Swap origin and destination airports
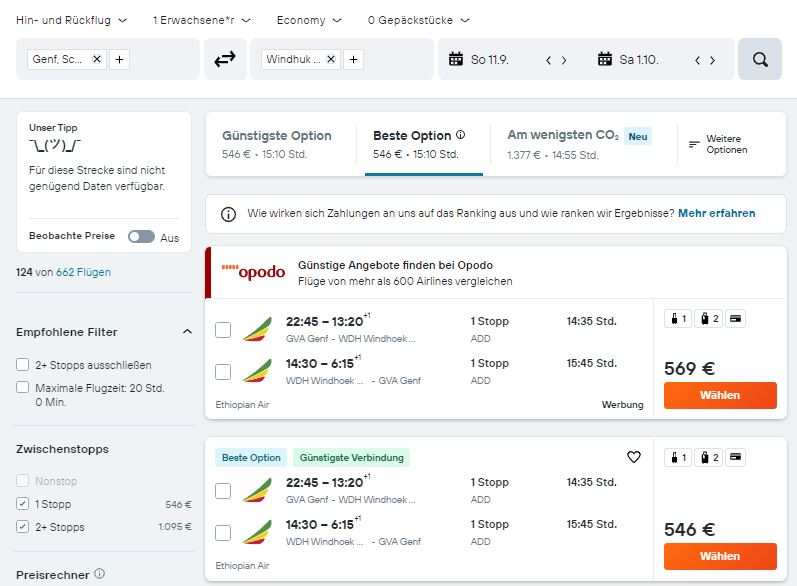This screenshot has width=797, height=586. point(225,59)
